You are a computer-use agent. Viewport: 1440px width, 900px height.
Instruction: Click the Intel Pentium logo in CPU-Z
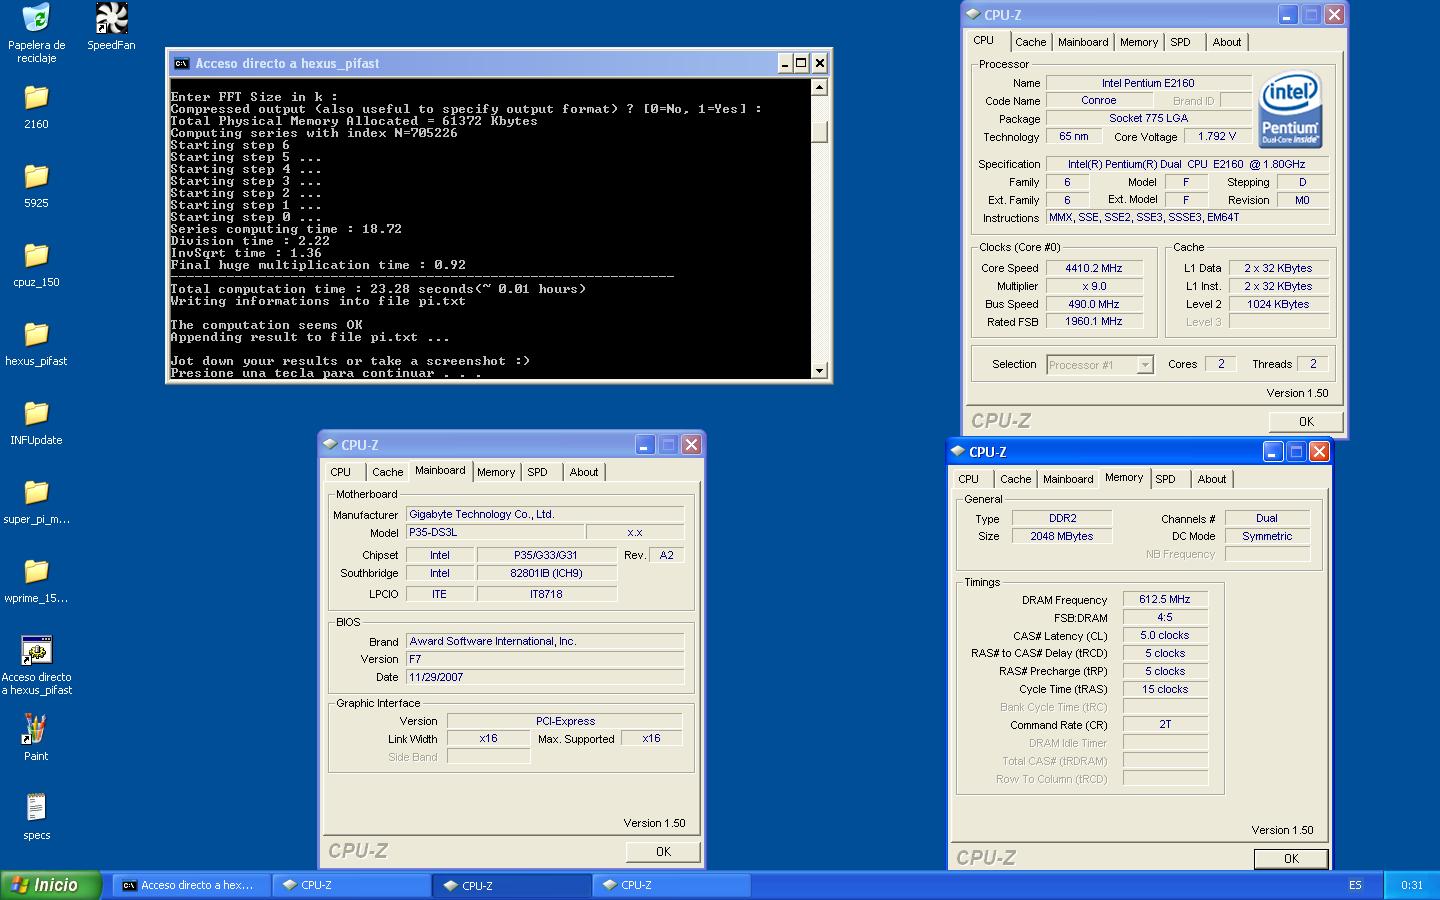pyautogui.click(x=1290, y=109)
